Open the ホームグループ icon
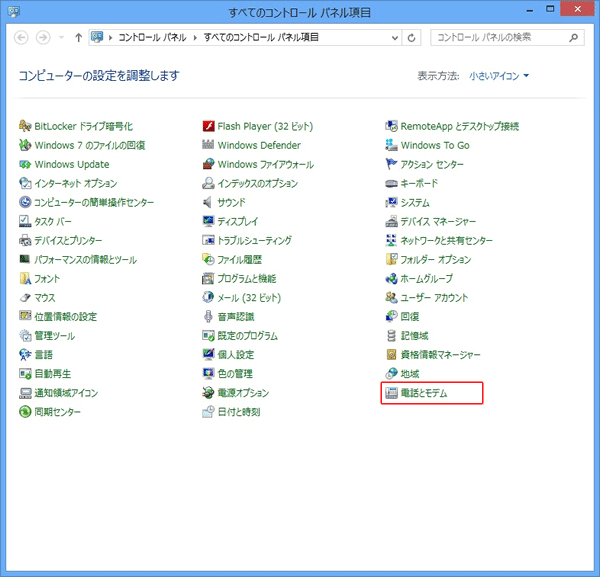This screenshot has width=600, height=577. click(391, 278)
